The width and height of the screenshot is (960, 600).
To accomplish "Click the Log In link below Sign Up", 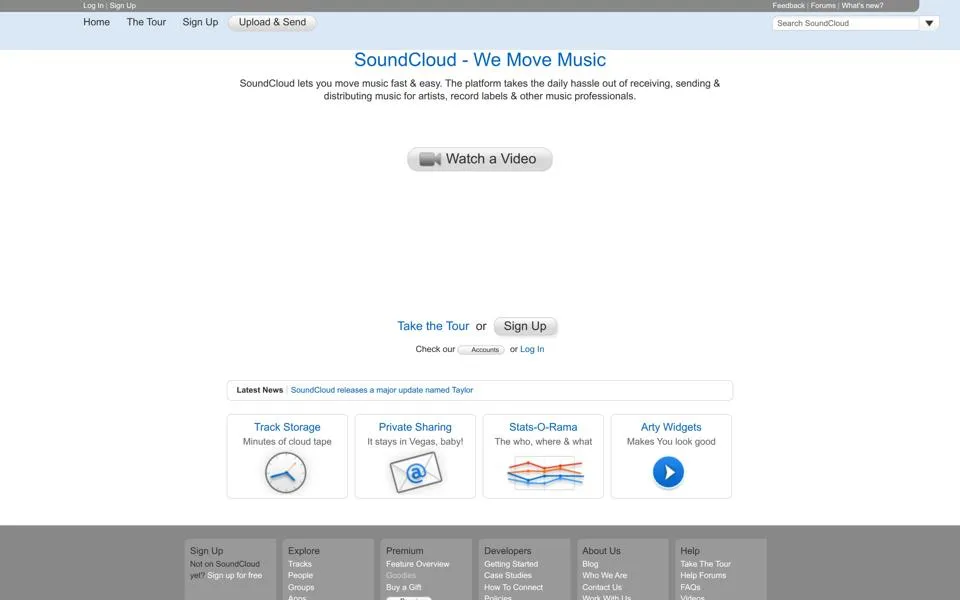I will click(x=532, y=349).
